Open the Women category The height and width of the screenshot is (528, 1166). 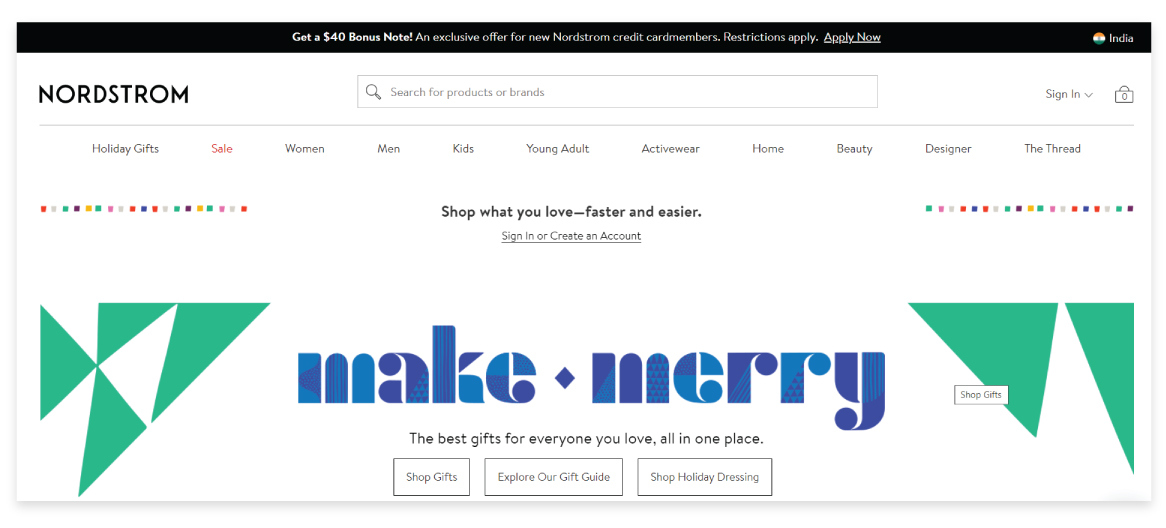(305, 149)
